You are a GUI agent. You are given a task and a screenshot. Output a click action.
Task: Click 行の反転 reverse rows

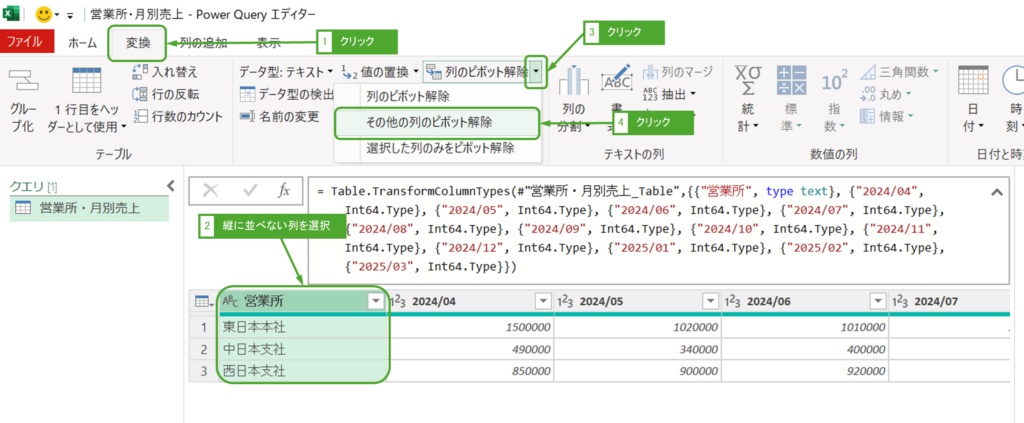coord(166,94)
